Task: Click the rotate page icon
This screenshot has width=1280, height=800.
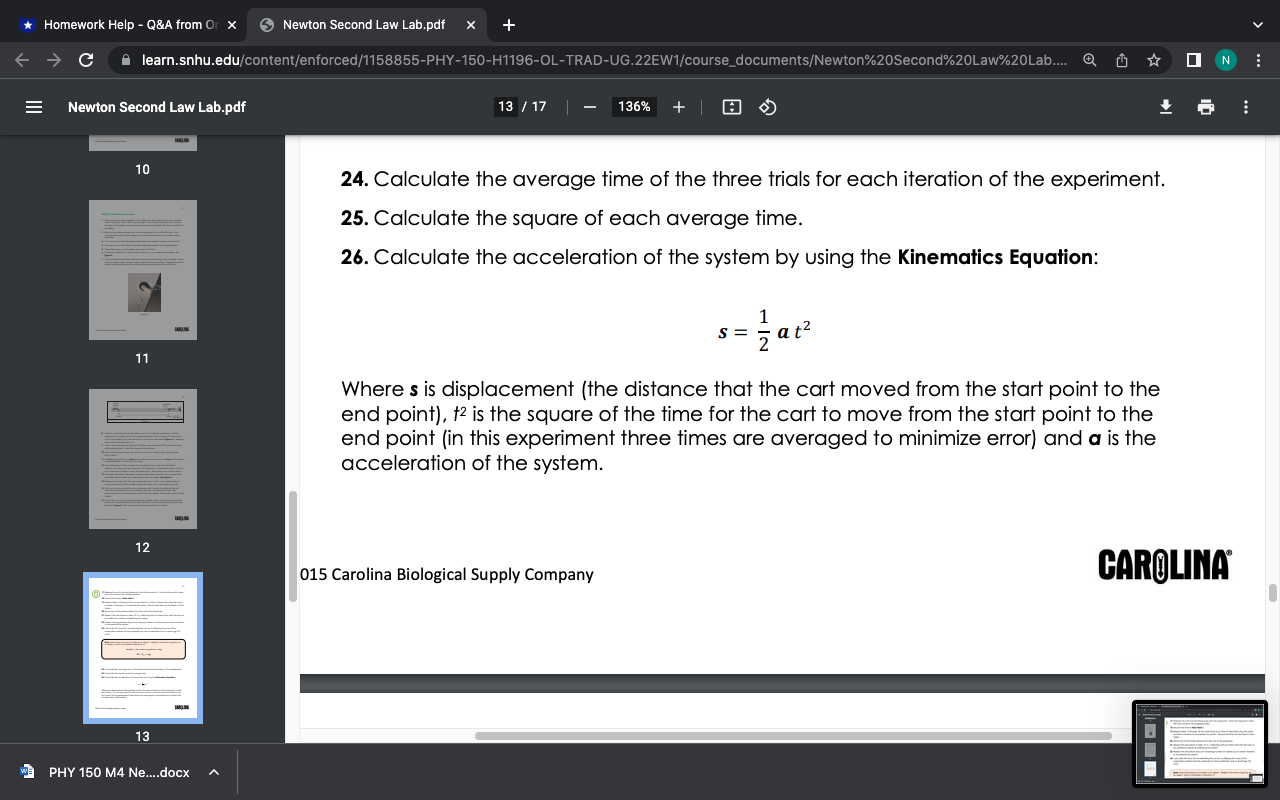Action: [x=768, y=107]
